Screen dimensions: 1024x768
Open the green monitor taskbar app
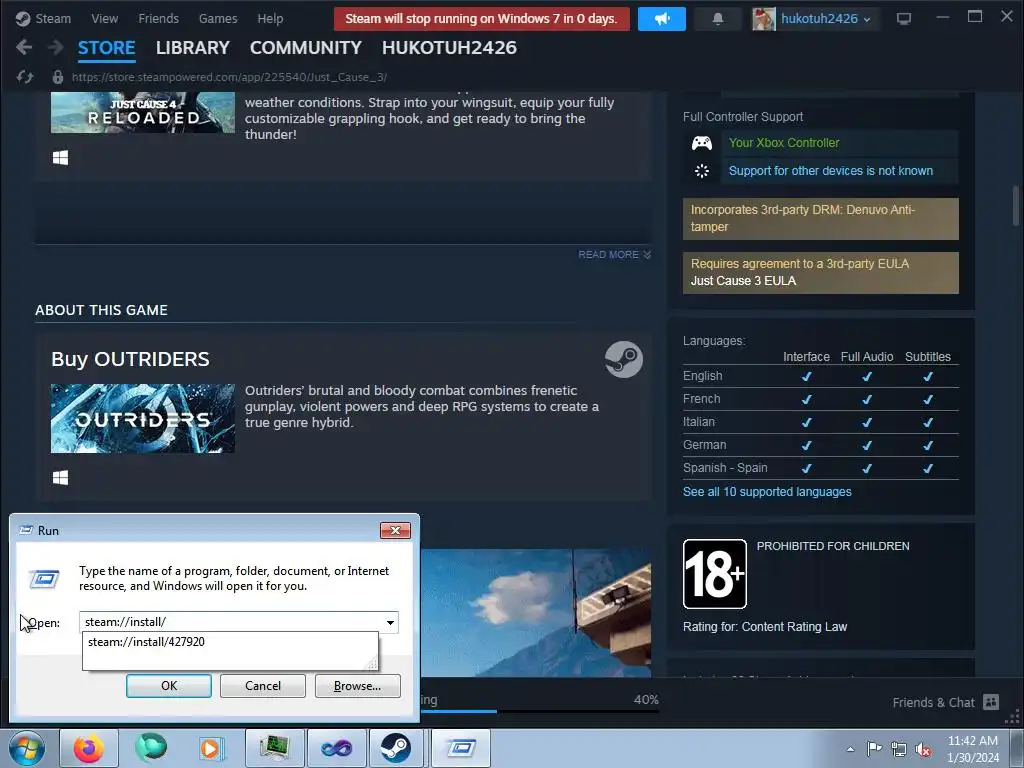274,748
